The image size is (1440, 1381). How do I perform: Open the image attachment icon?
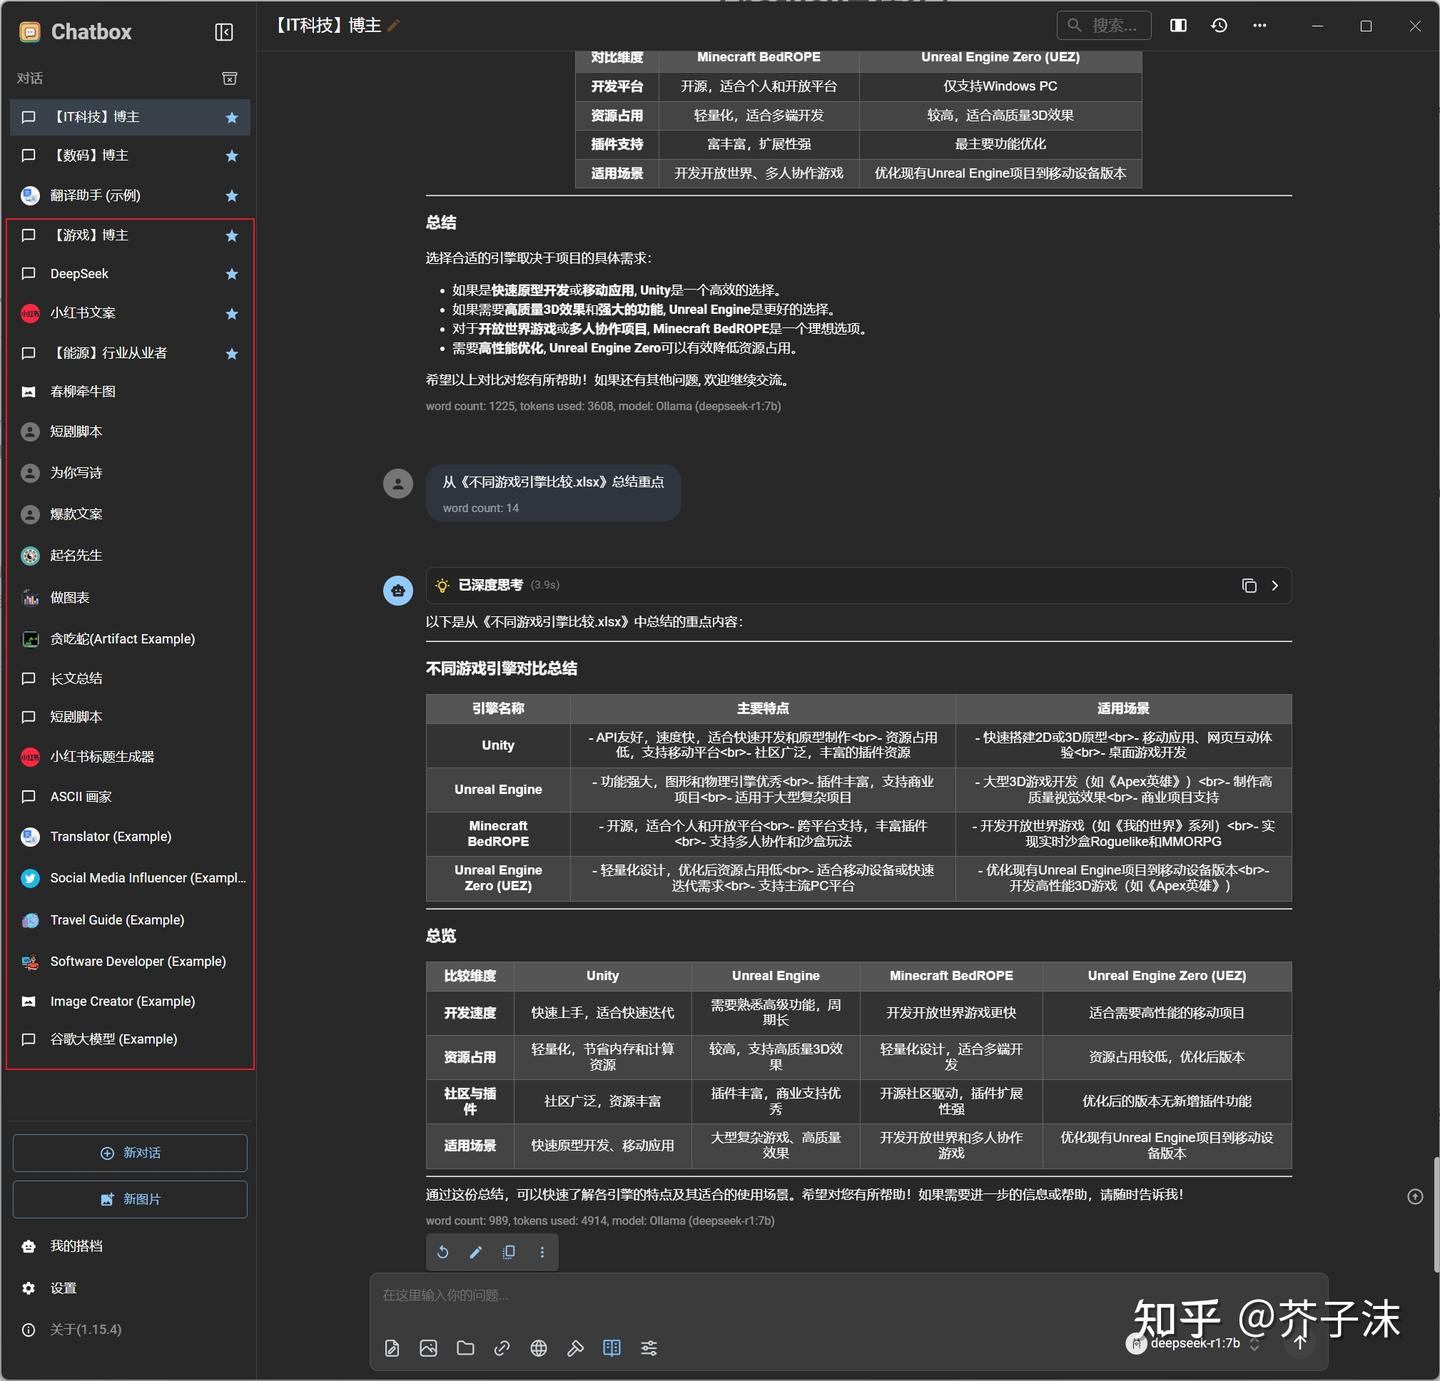click(x=428, y=1348)
